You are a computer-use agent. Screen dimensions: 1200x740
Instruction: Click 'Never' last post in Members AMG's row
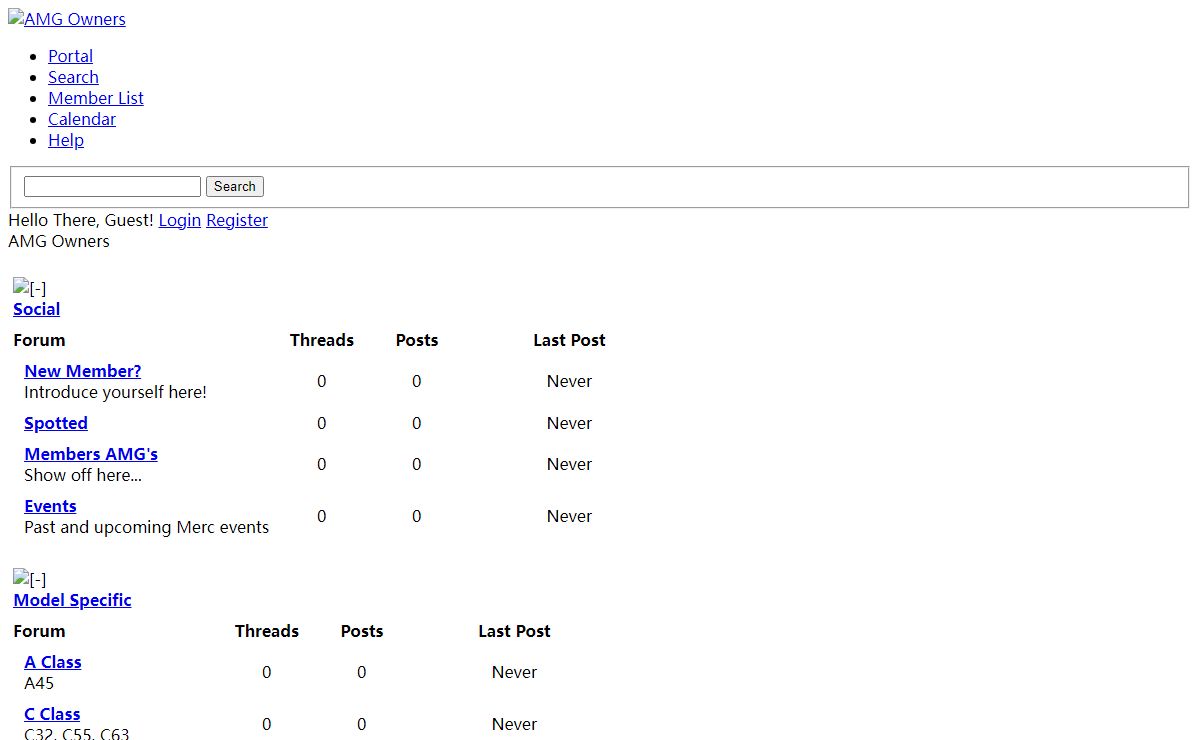pyautogui.click(x=569, y=464)
